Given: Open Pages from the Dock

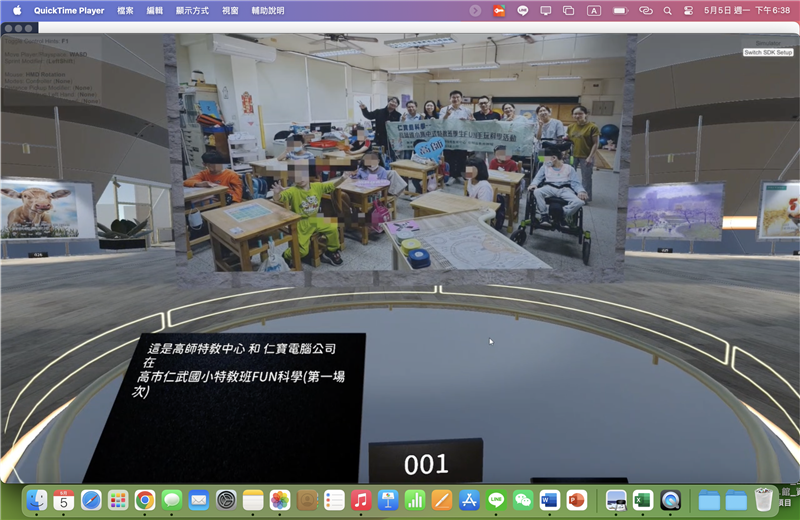Looking at the screenshot, I should tap(442, 500).
